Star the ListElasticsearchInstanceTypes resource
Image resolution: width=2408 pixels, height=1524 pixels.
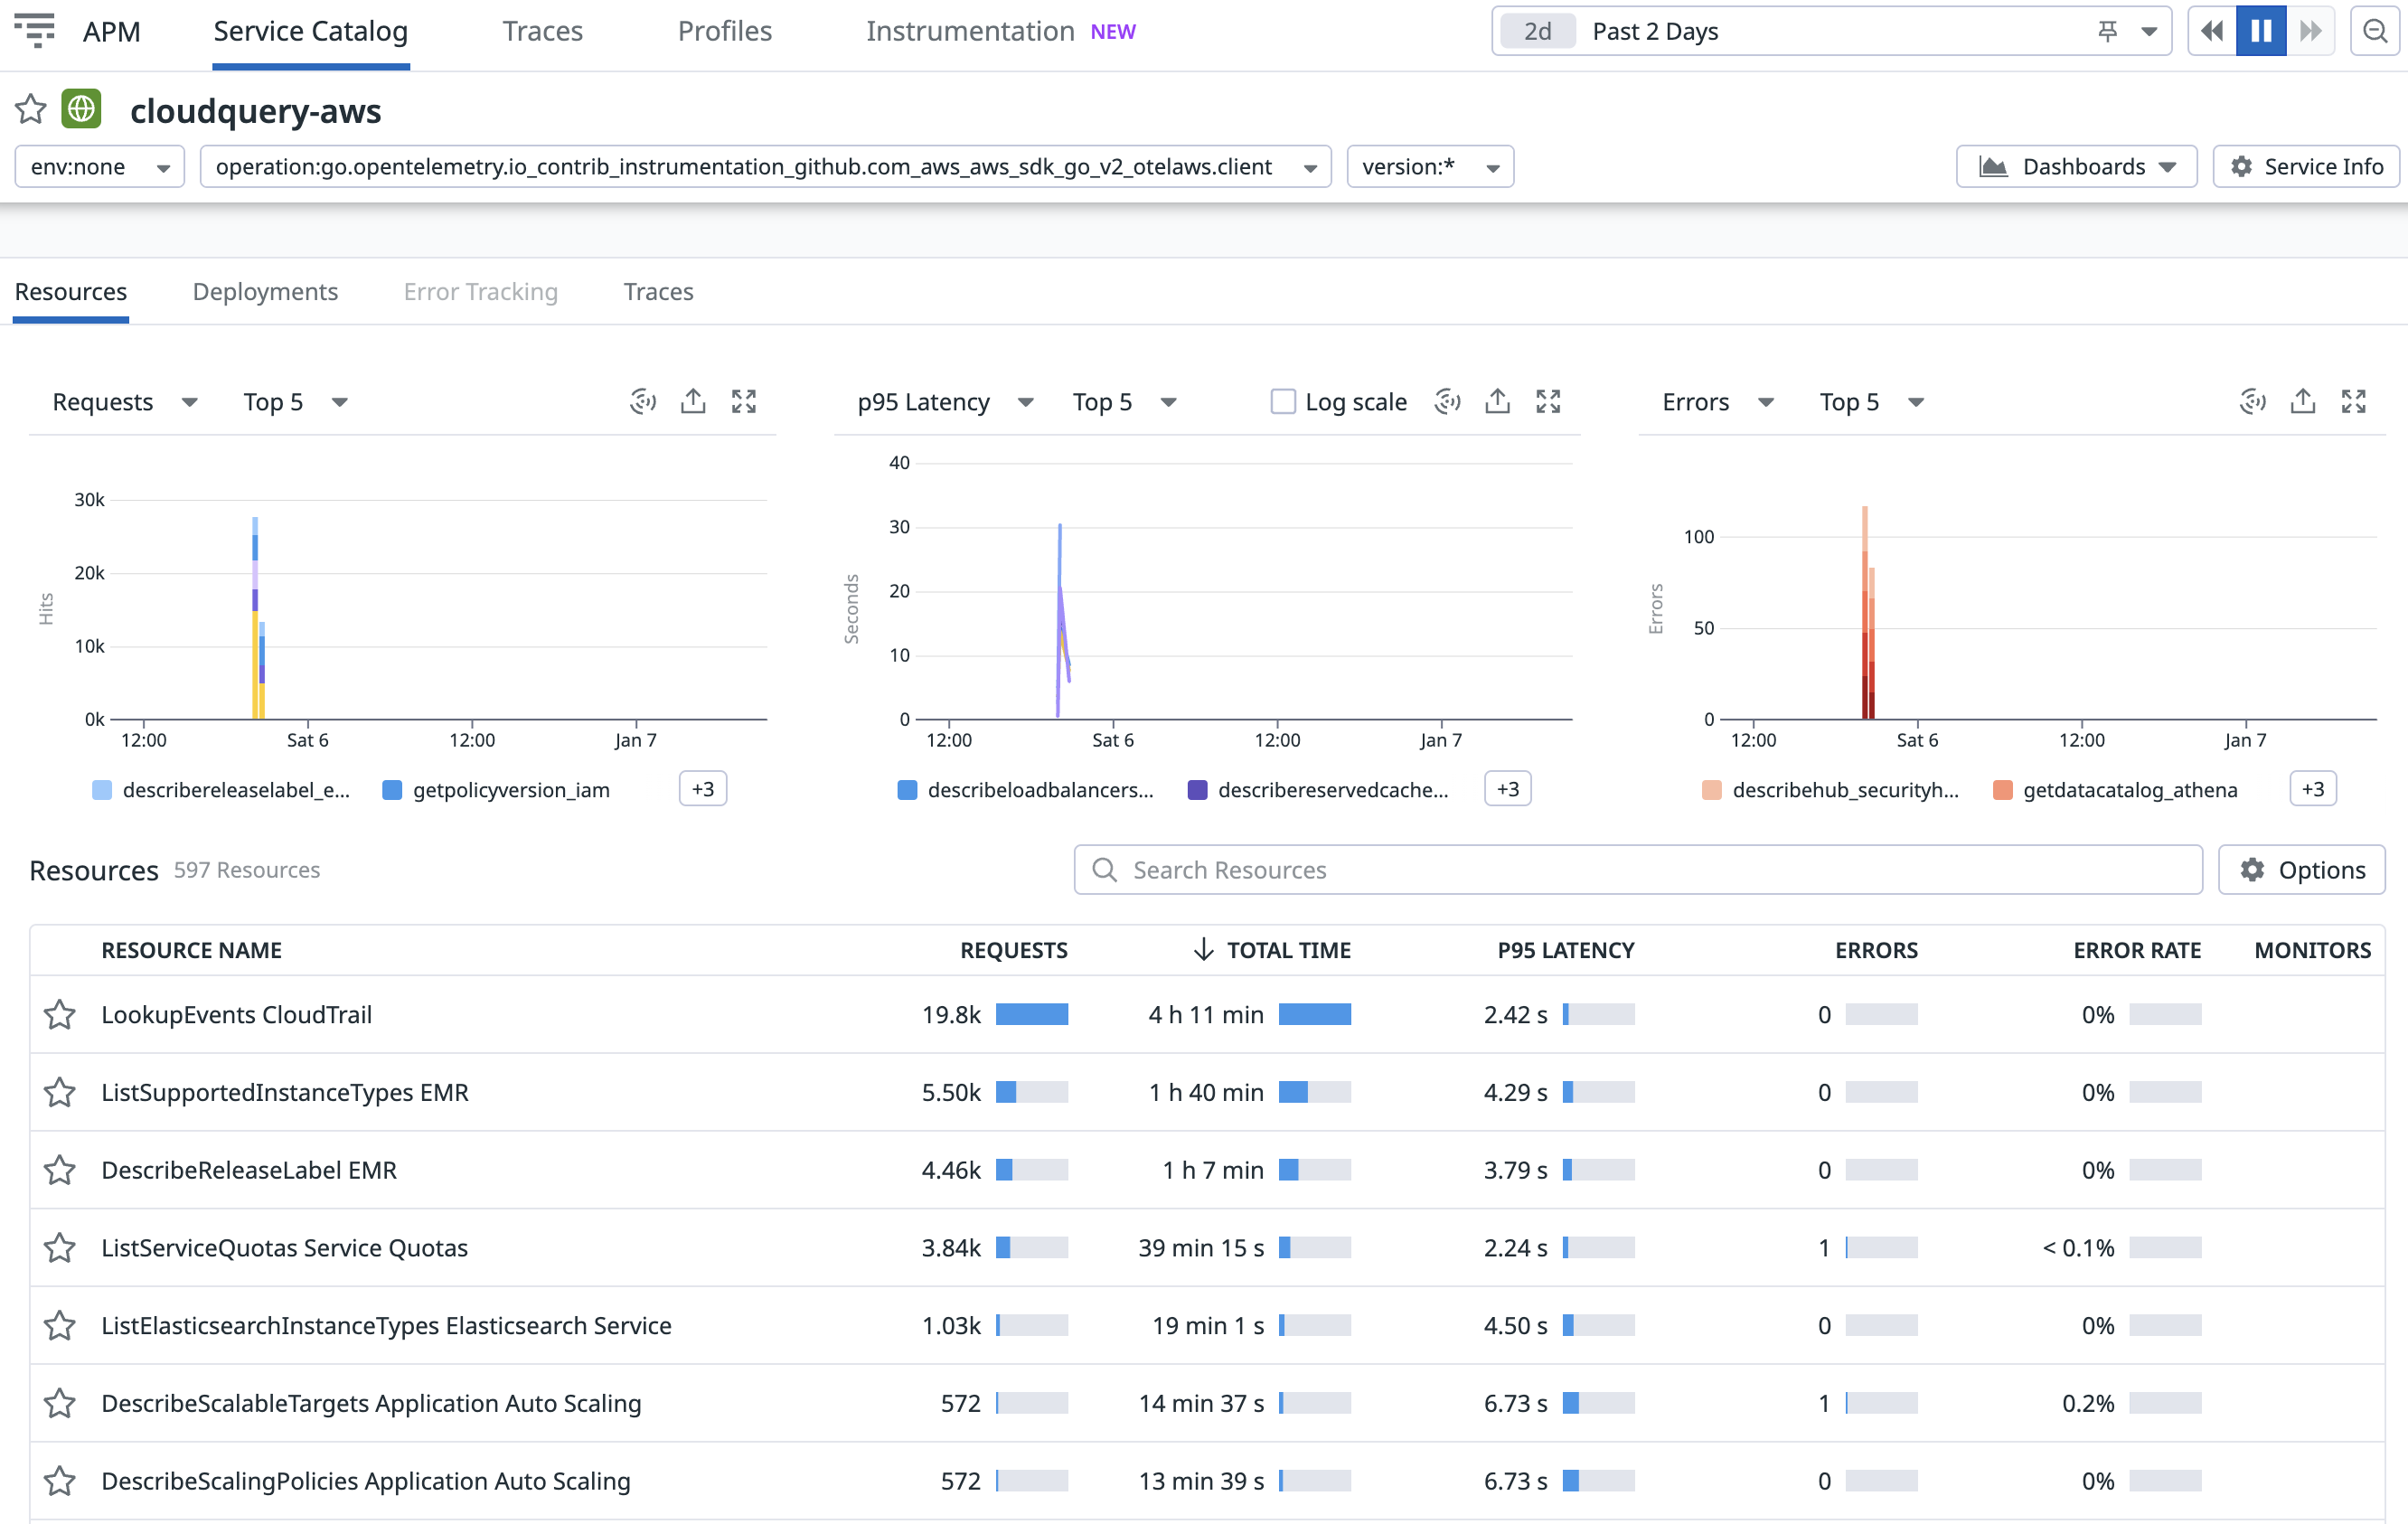(x=60, y=1326)
